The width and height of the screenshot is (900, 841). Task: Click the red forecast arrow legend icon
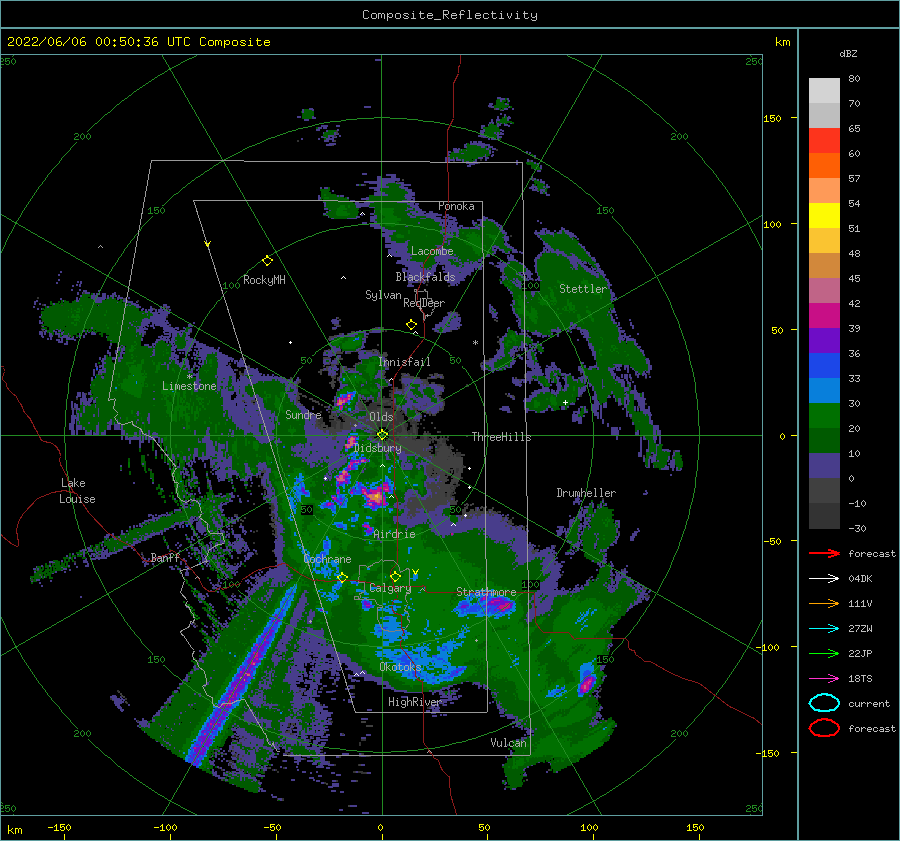824,553
